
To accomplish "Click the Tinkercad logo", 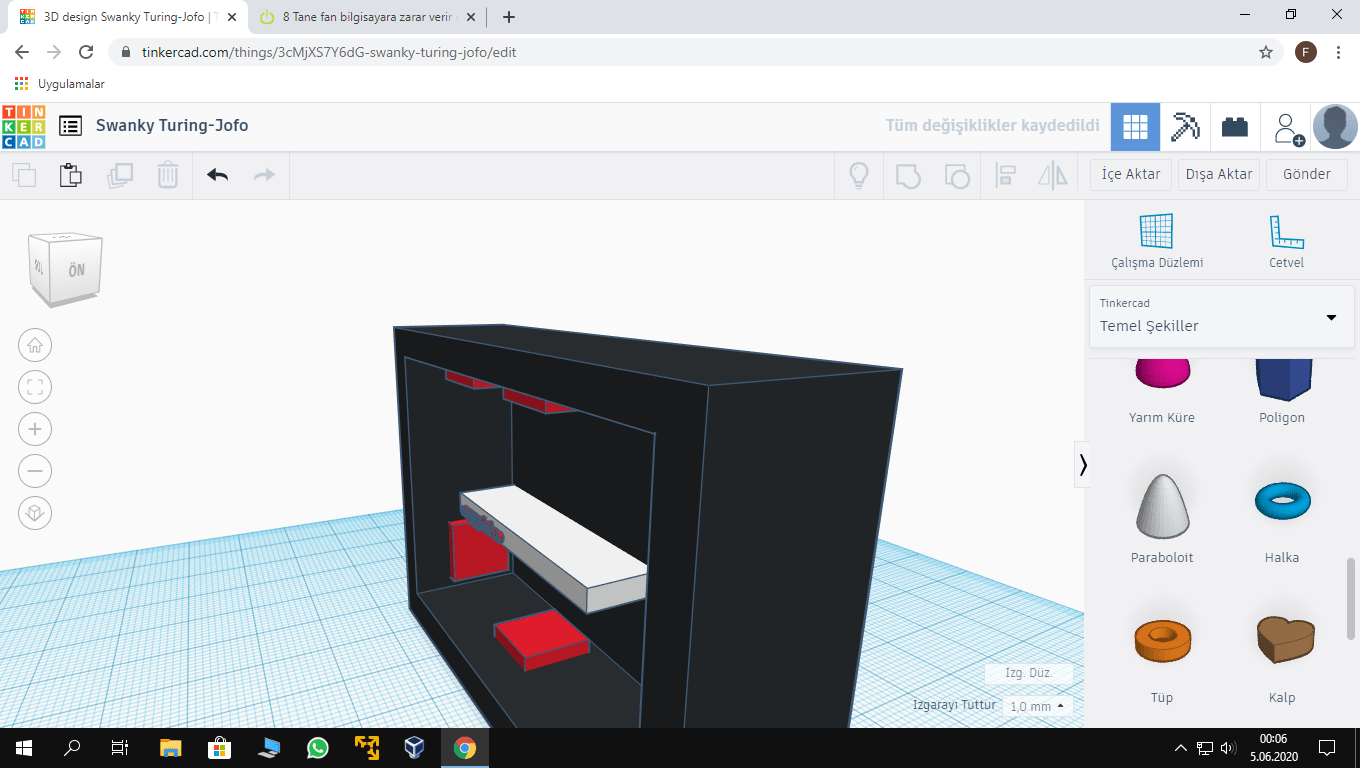I will 24,126.
